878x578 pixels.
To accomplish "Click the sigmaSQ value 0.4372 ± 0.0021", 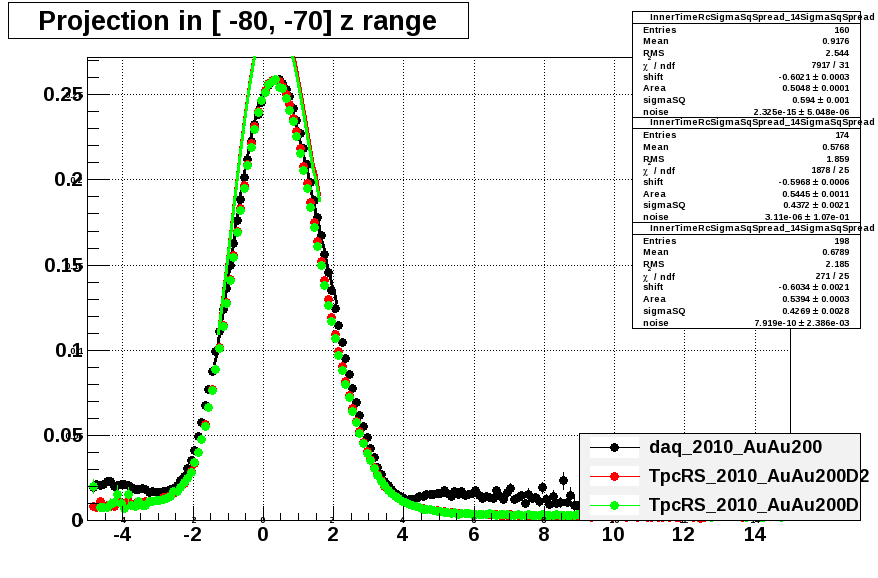I will click(x=816, y=205).
